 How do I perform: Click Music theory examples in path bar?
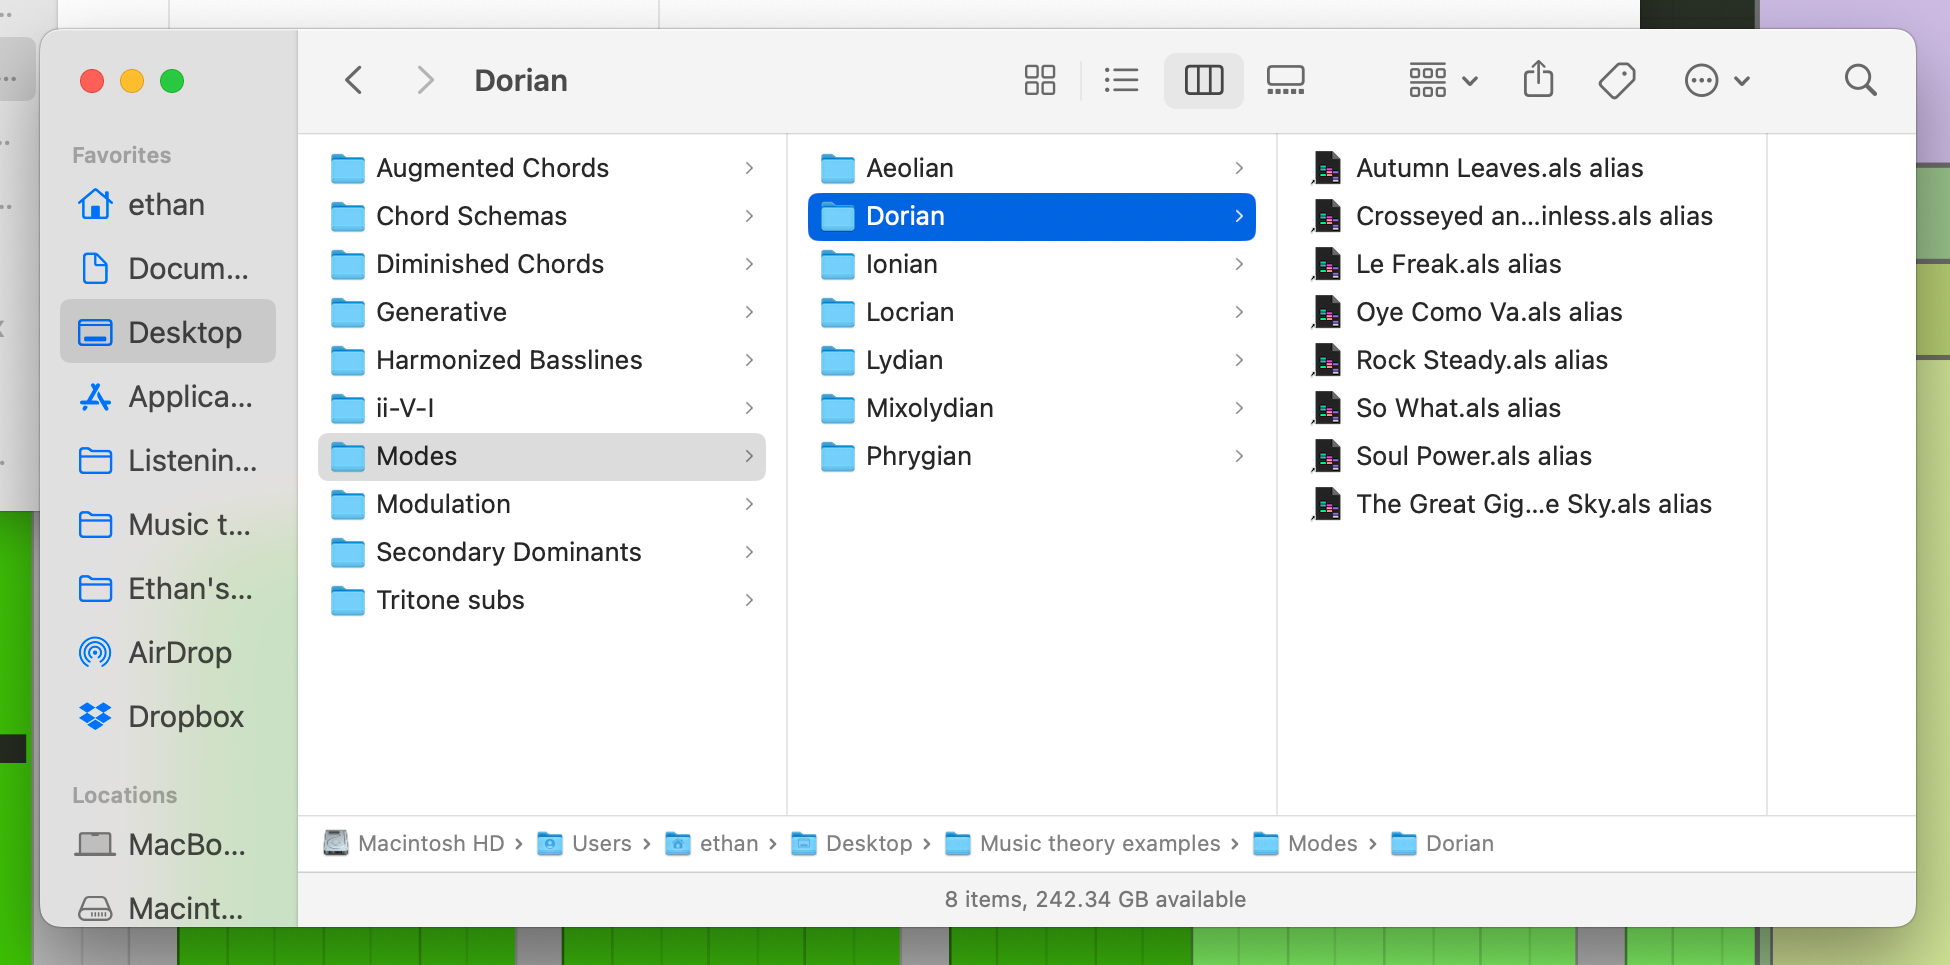coord(1099,844)
